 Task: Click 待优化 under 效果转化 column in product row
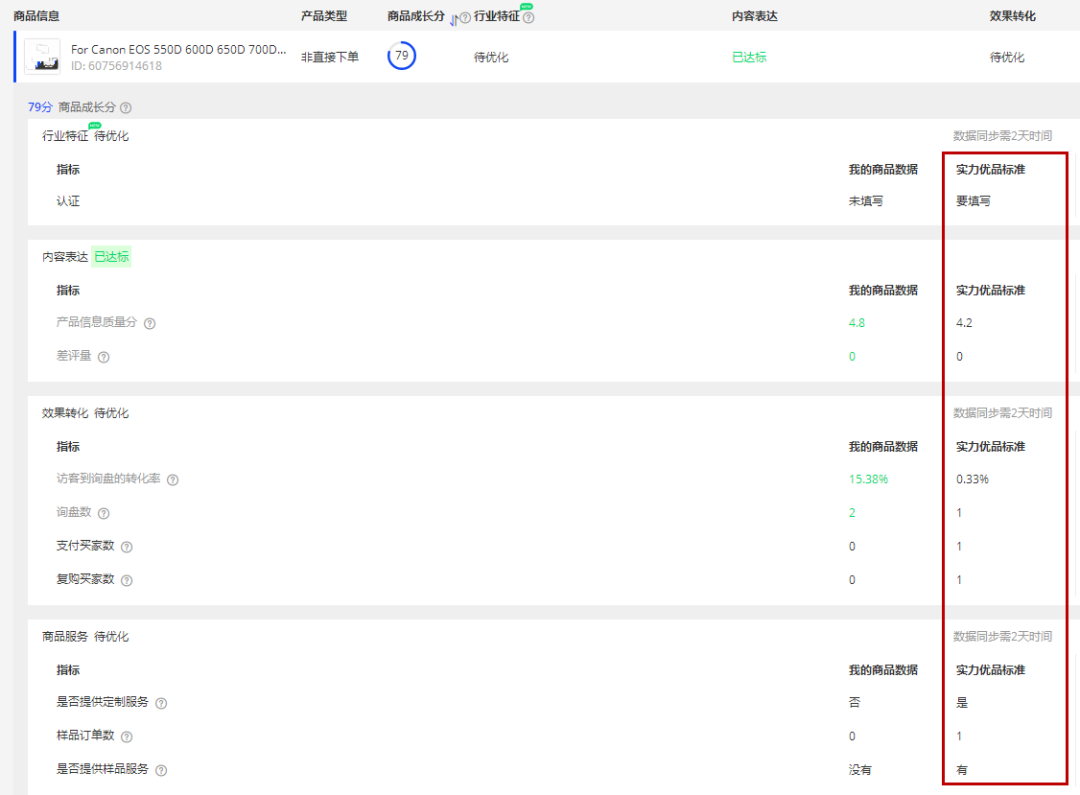coord(1007,57)
